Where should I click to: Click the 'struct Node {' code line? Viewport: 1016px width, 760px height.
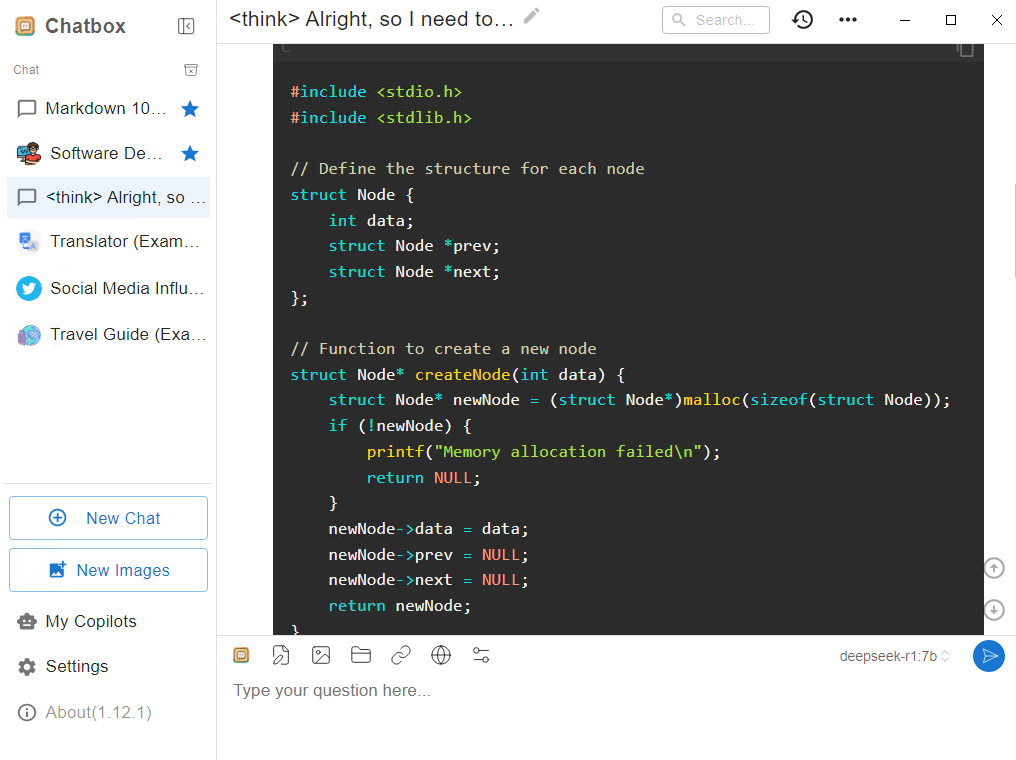pyautogui.click(x=352, y=195)
